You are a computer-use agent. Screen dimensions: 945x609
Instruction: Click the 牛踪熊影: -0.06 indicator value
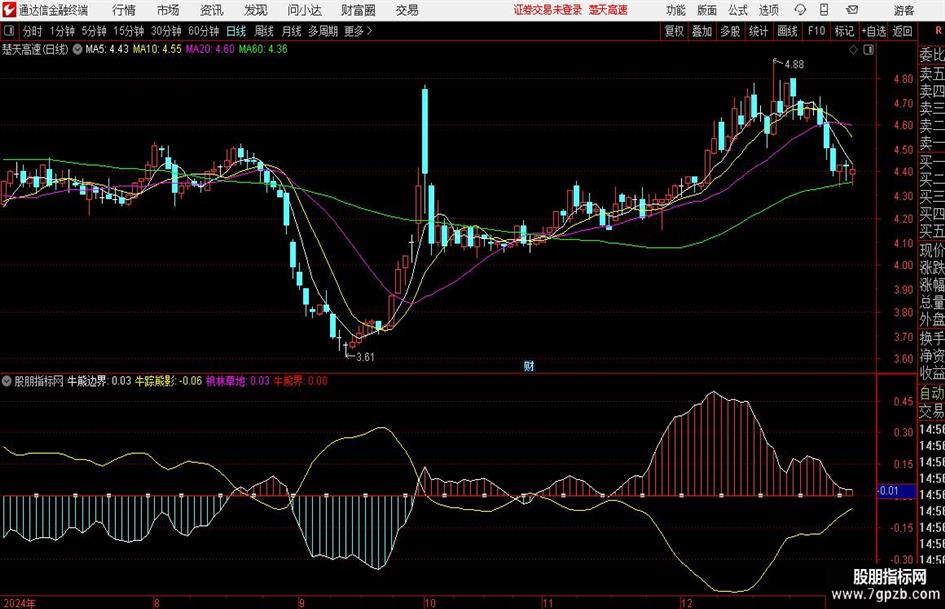click(x=168, y=381)
